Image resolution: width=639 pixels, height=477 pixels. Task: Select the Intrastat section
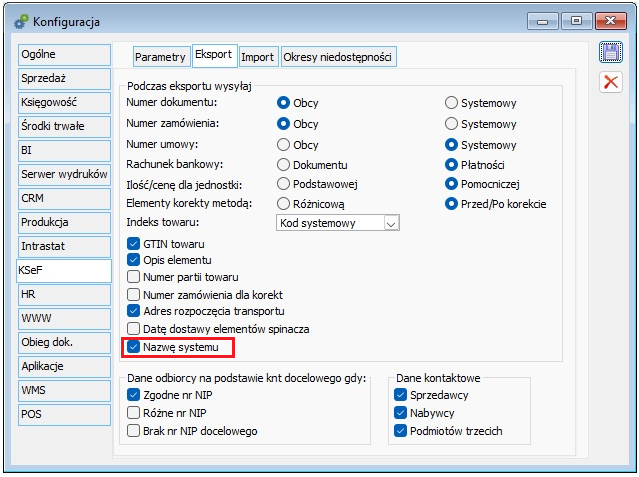click(64, 246)
